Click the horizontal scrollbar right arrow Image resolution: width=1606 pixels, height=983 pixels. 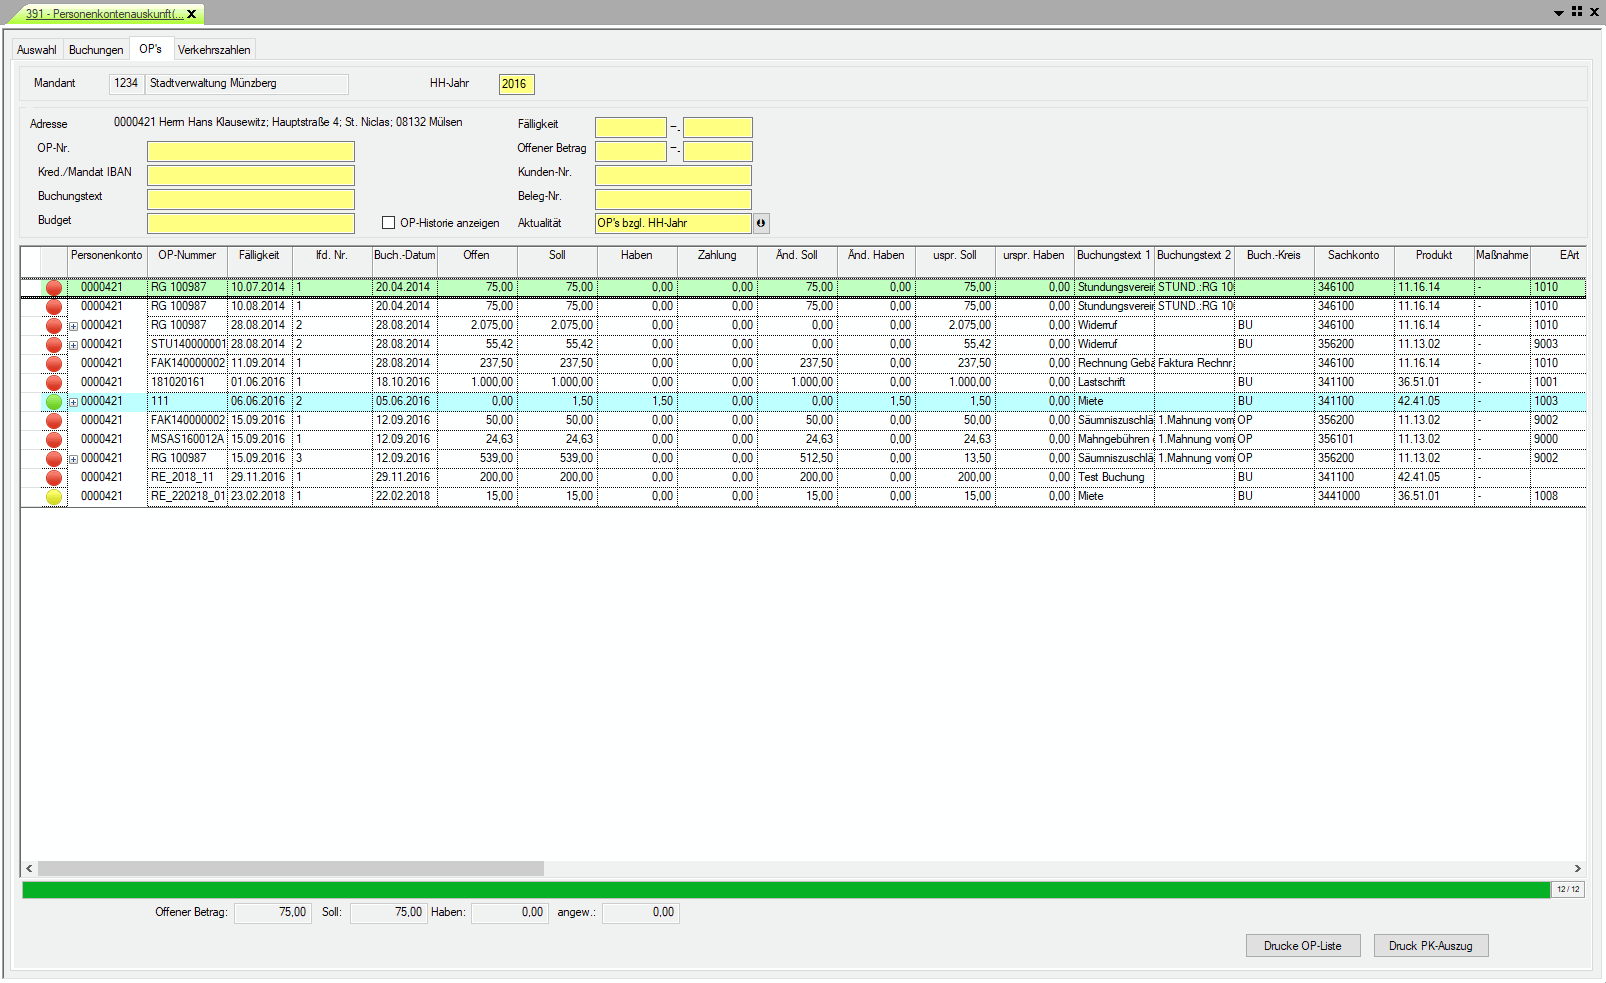tap(1577, 869)
